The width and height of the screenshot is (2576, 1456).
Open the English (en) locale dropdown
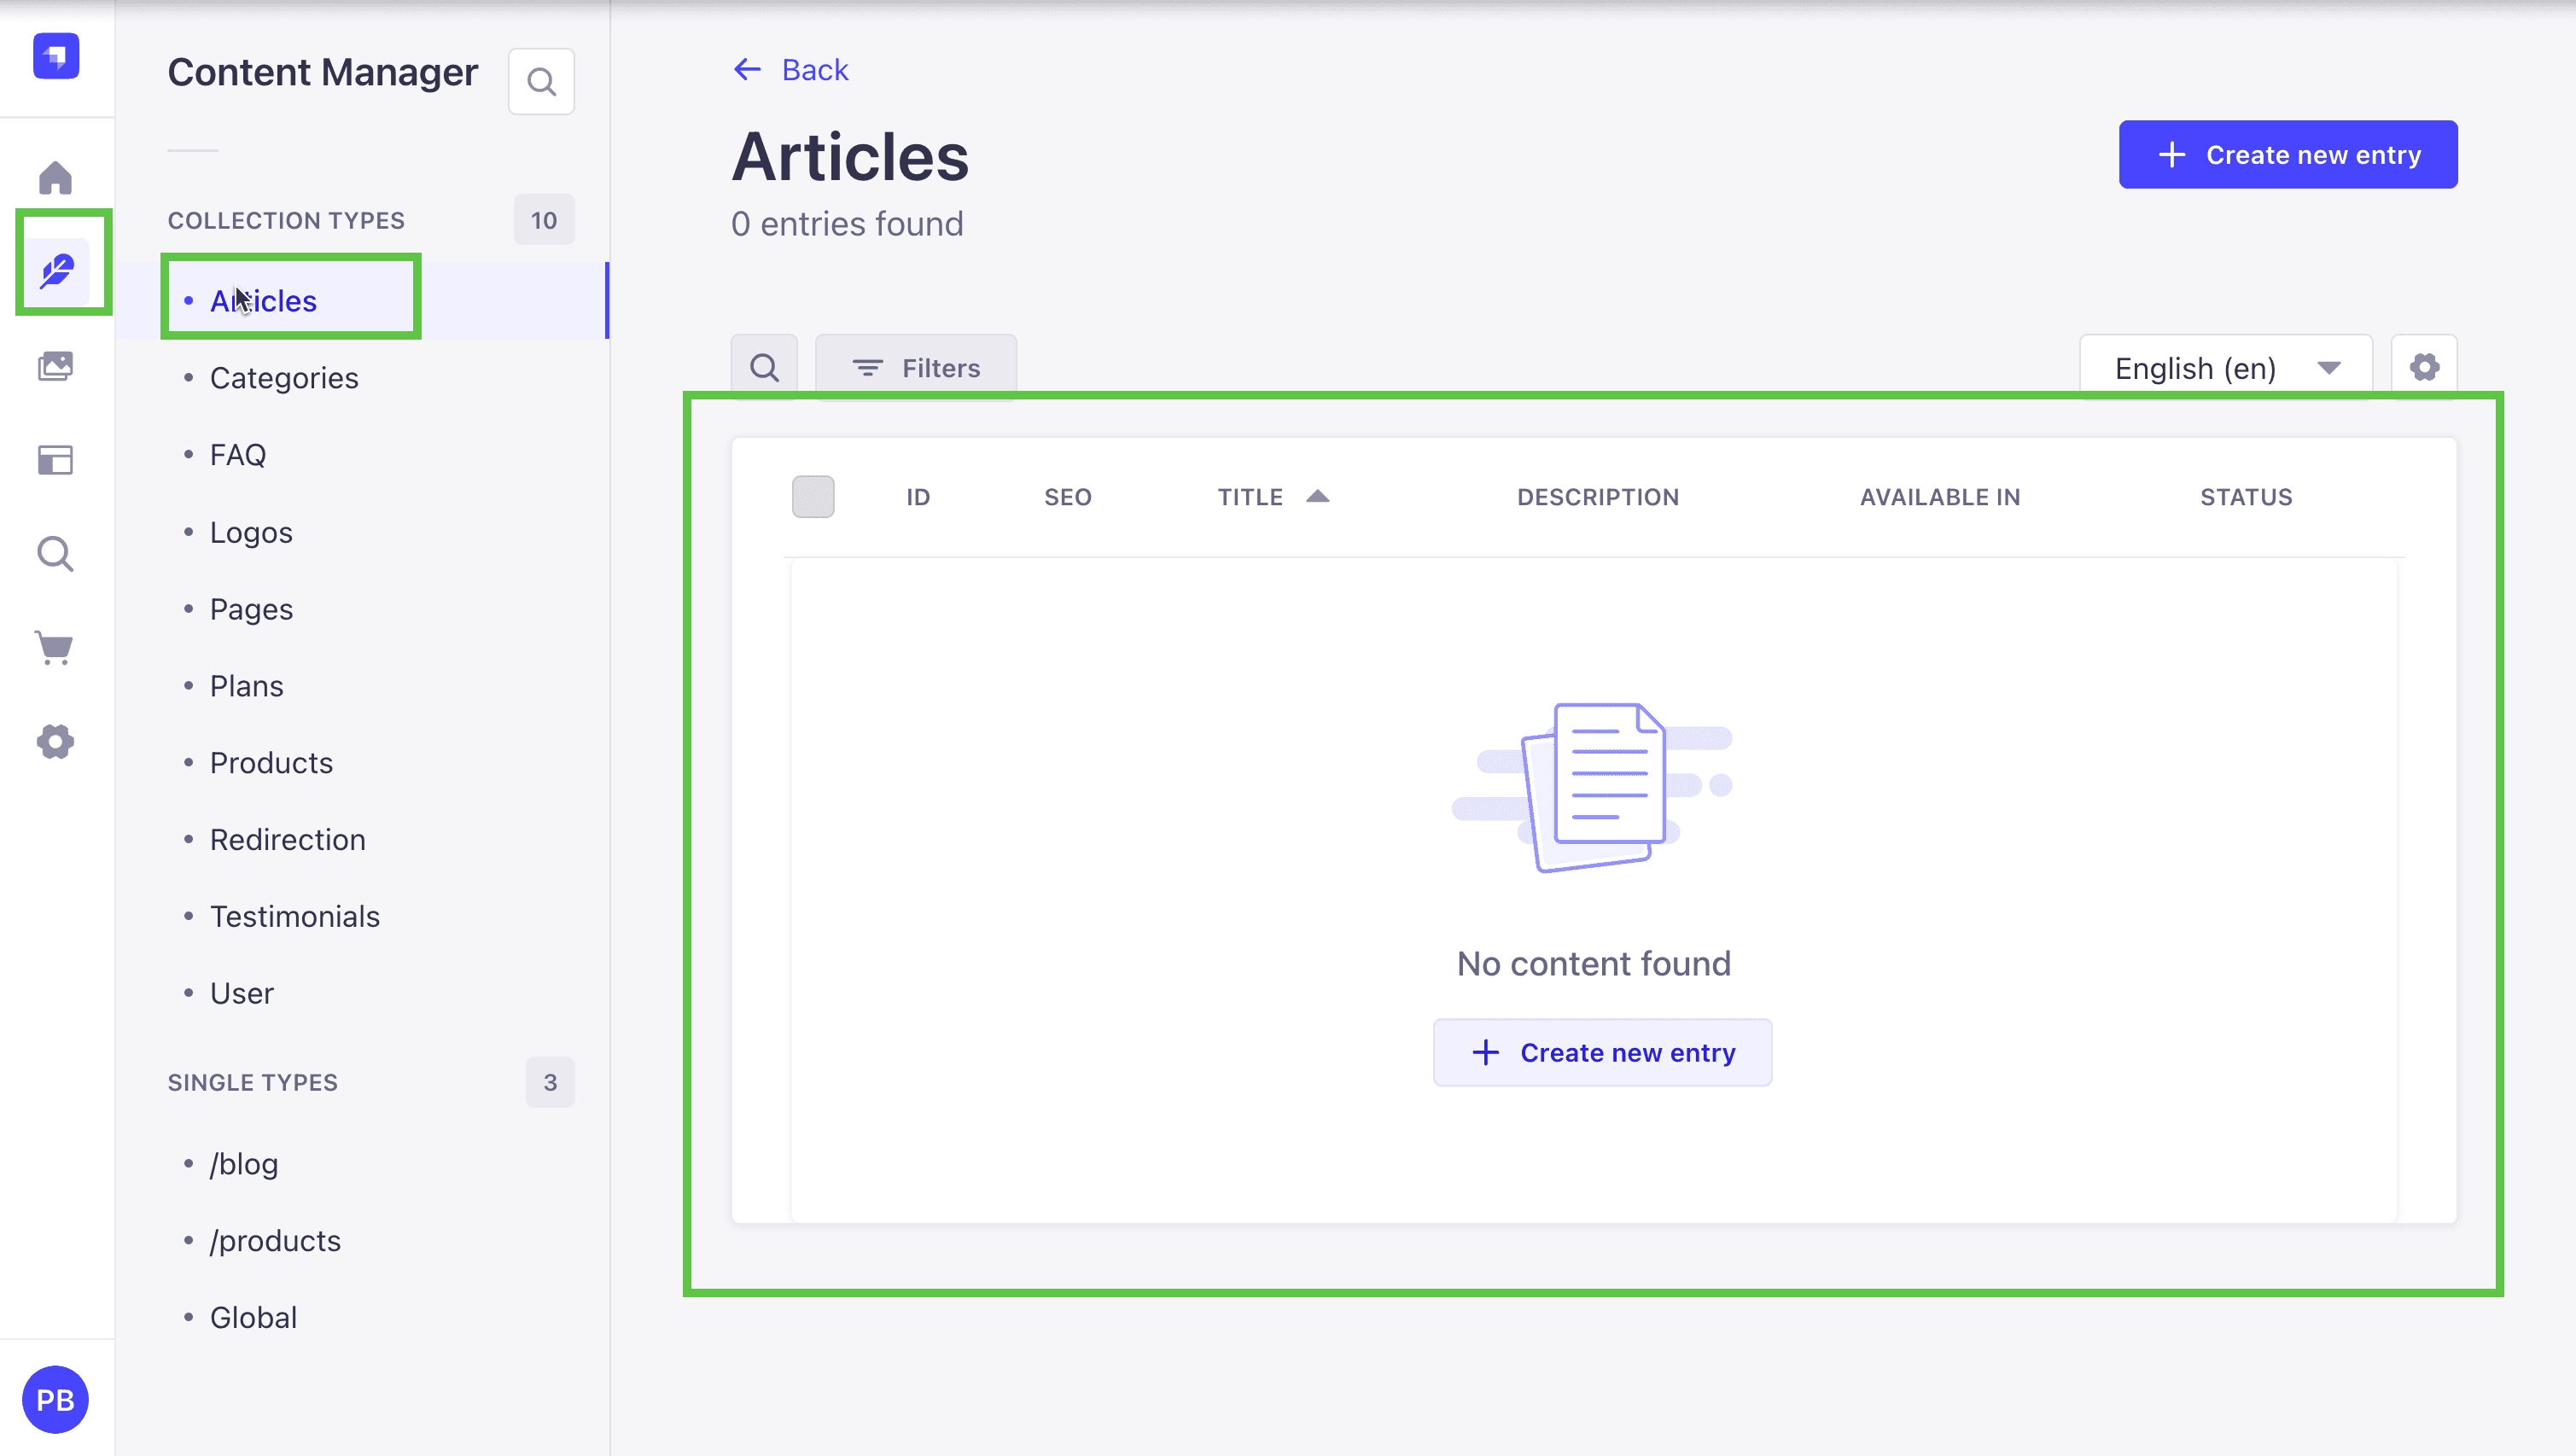[x=2226, y=368]
